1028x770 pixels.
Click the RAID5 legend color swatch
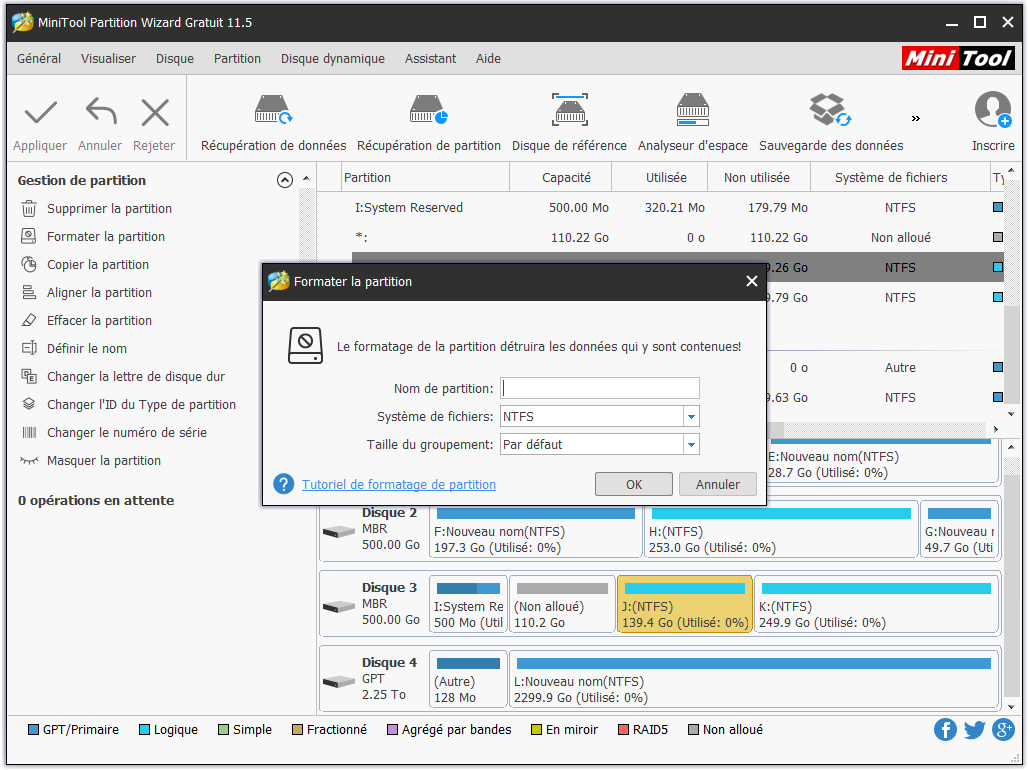point(623,730)
